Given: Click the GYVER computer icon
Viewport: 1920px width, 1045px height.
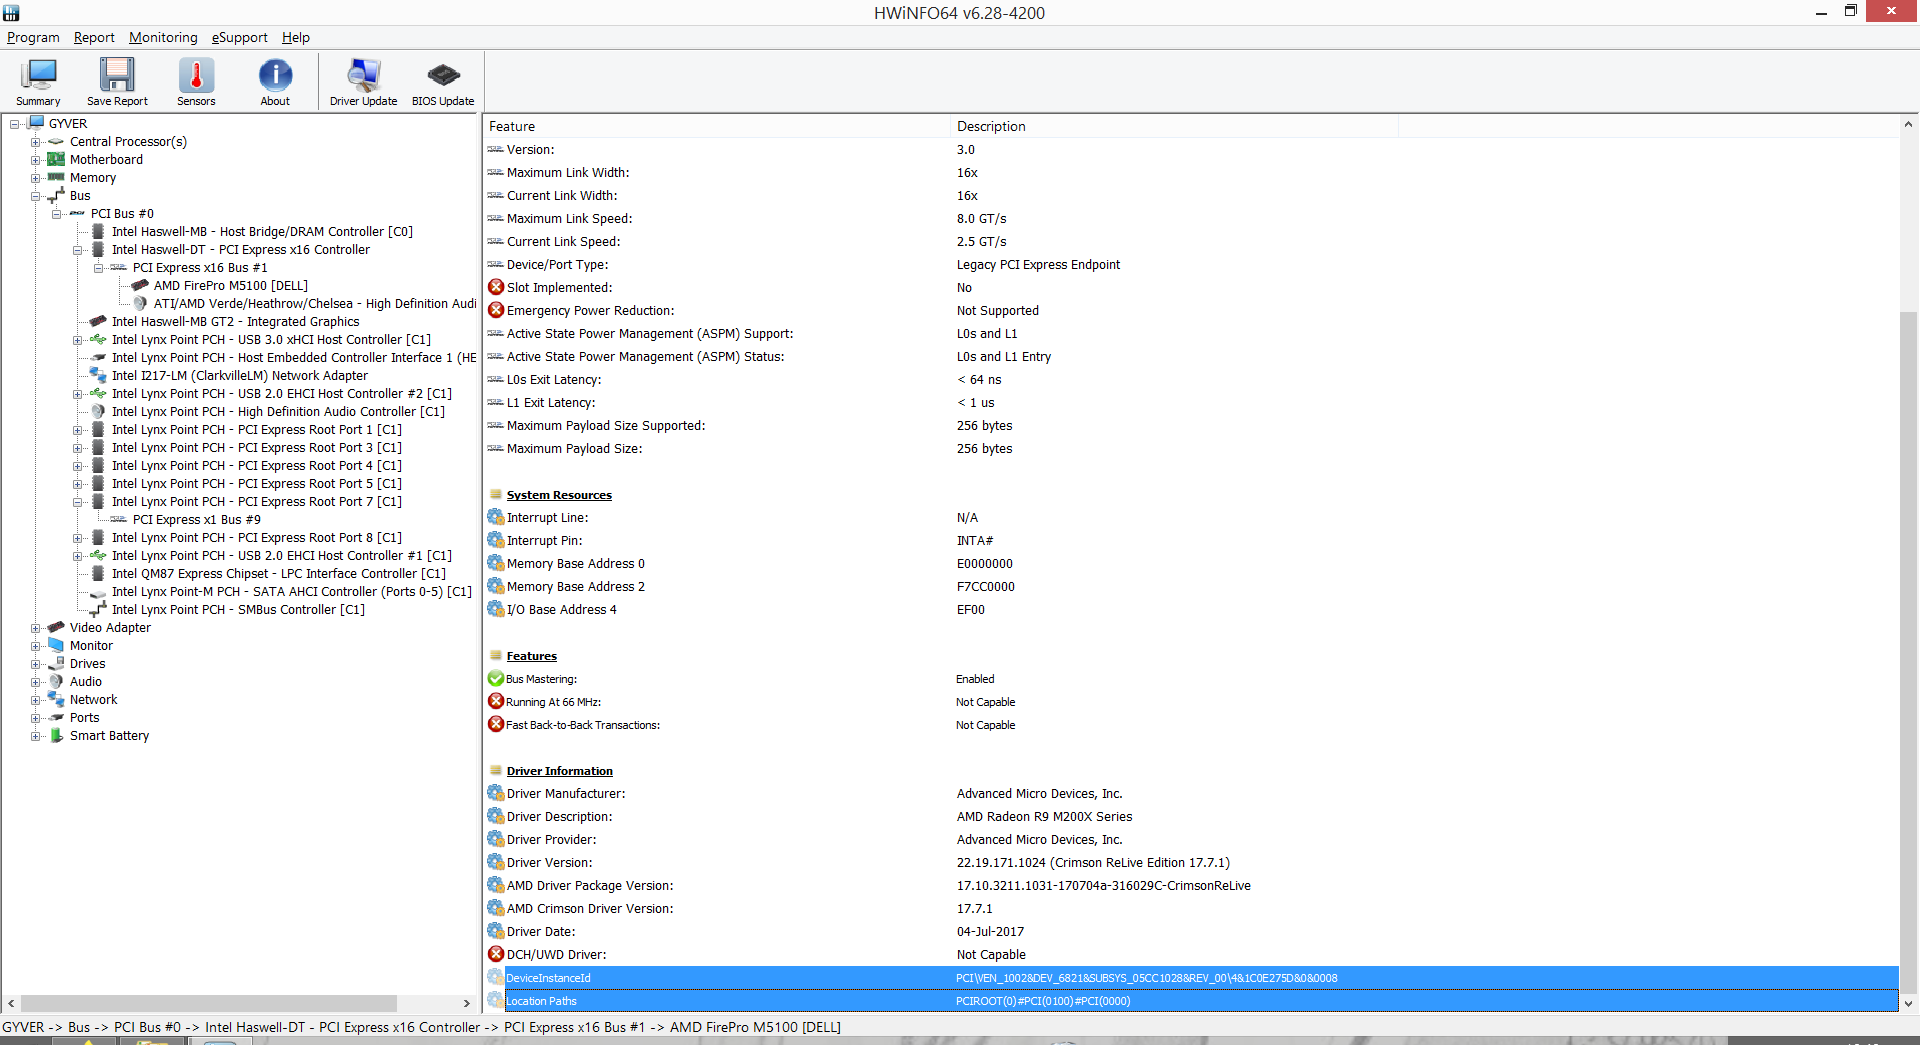Looking at the screenshot, I should pos(37,123).
